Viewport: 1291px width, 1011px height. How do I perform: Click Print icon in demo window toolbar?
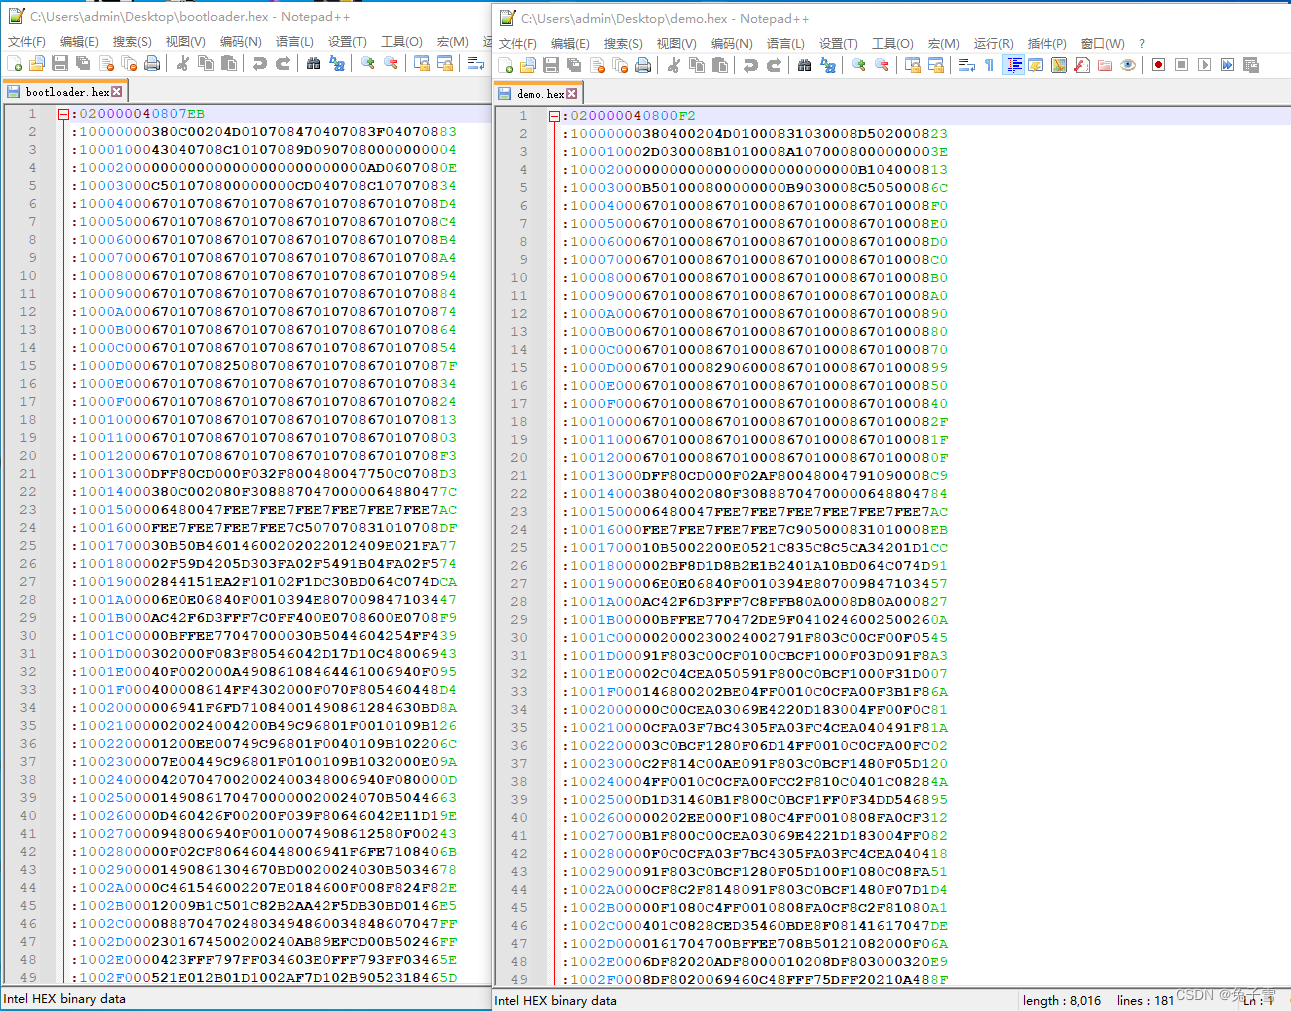[x=643, y=65]
